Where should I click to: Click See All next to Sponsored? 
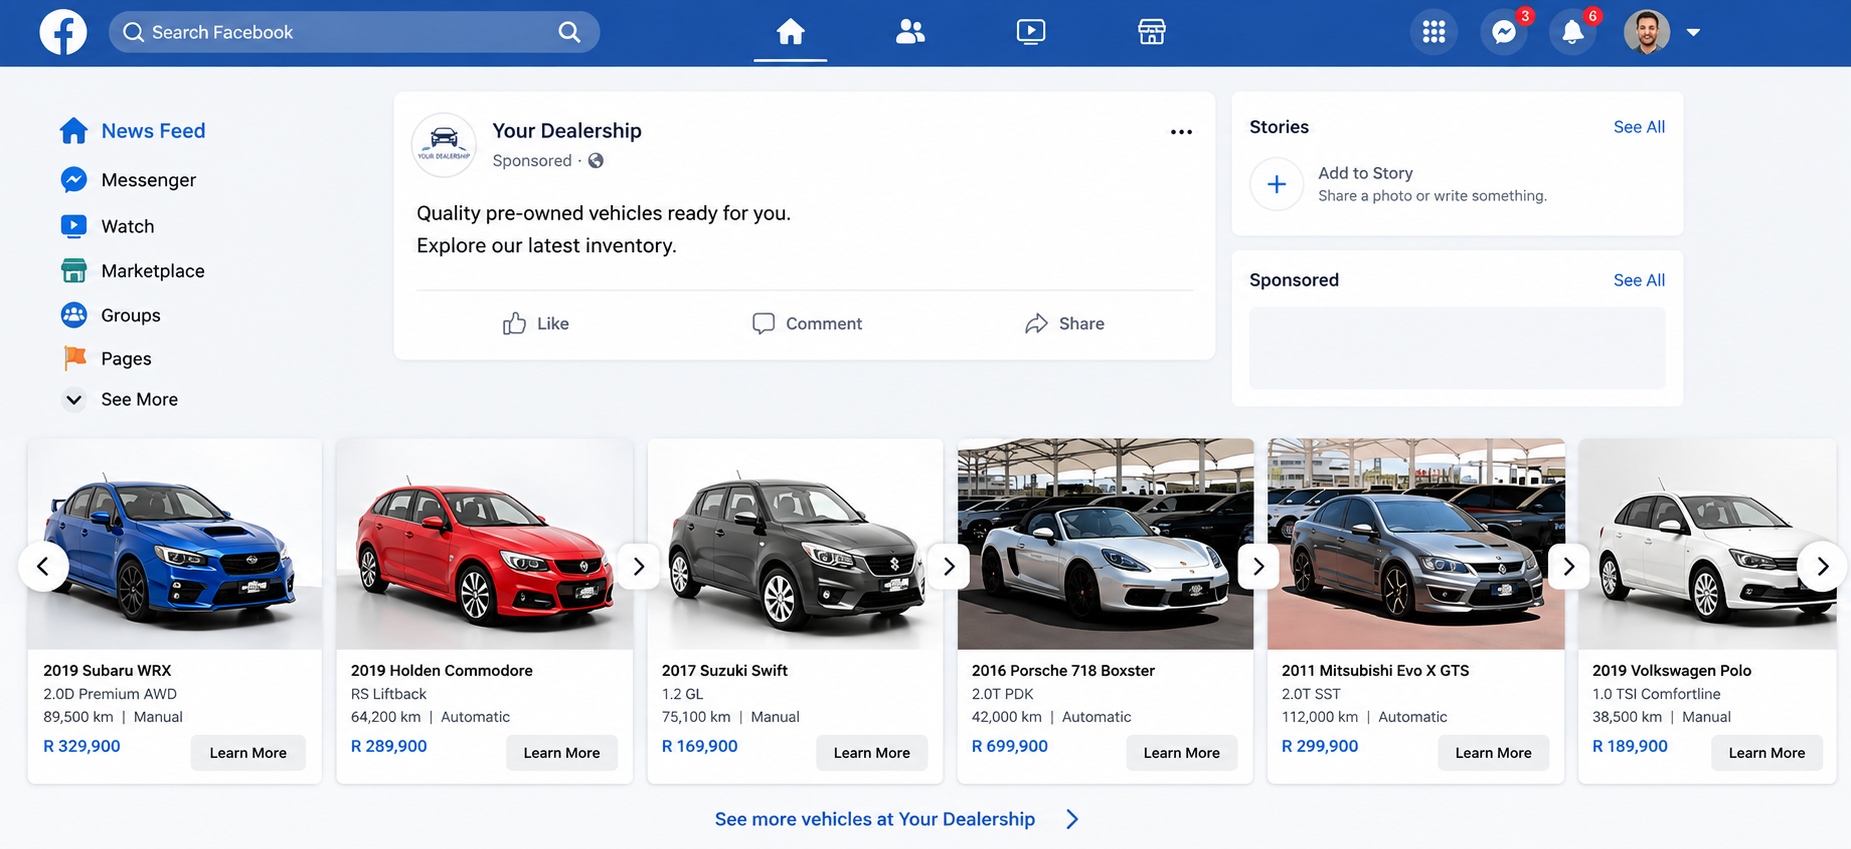(x=1639, y=280)
